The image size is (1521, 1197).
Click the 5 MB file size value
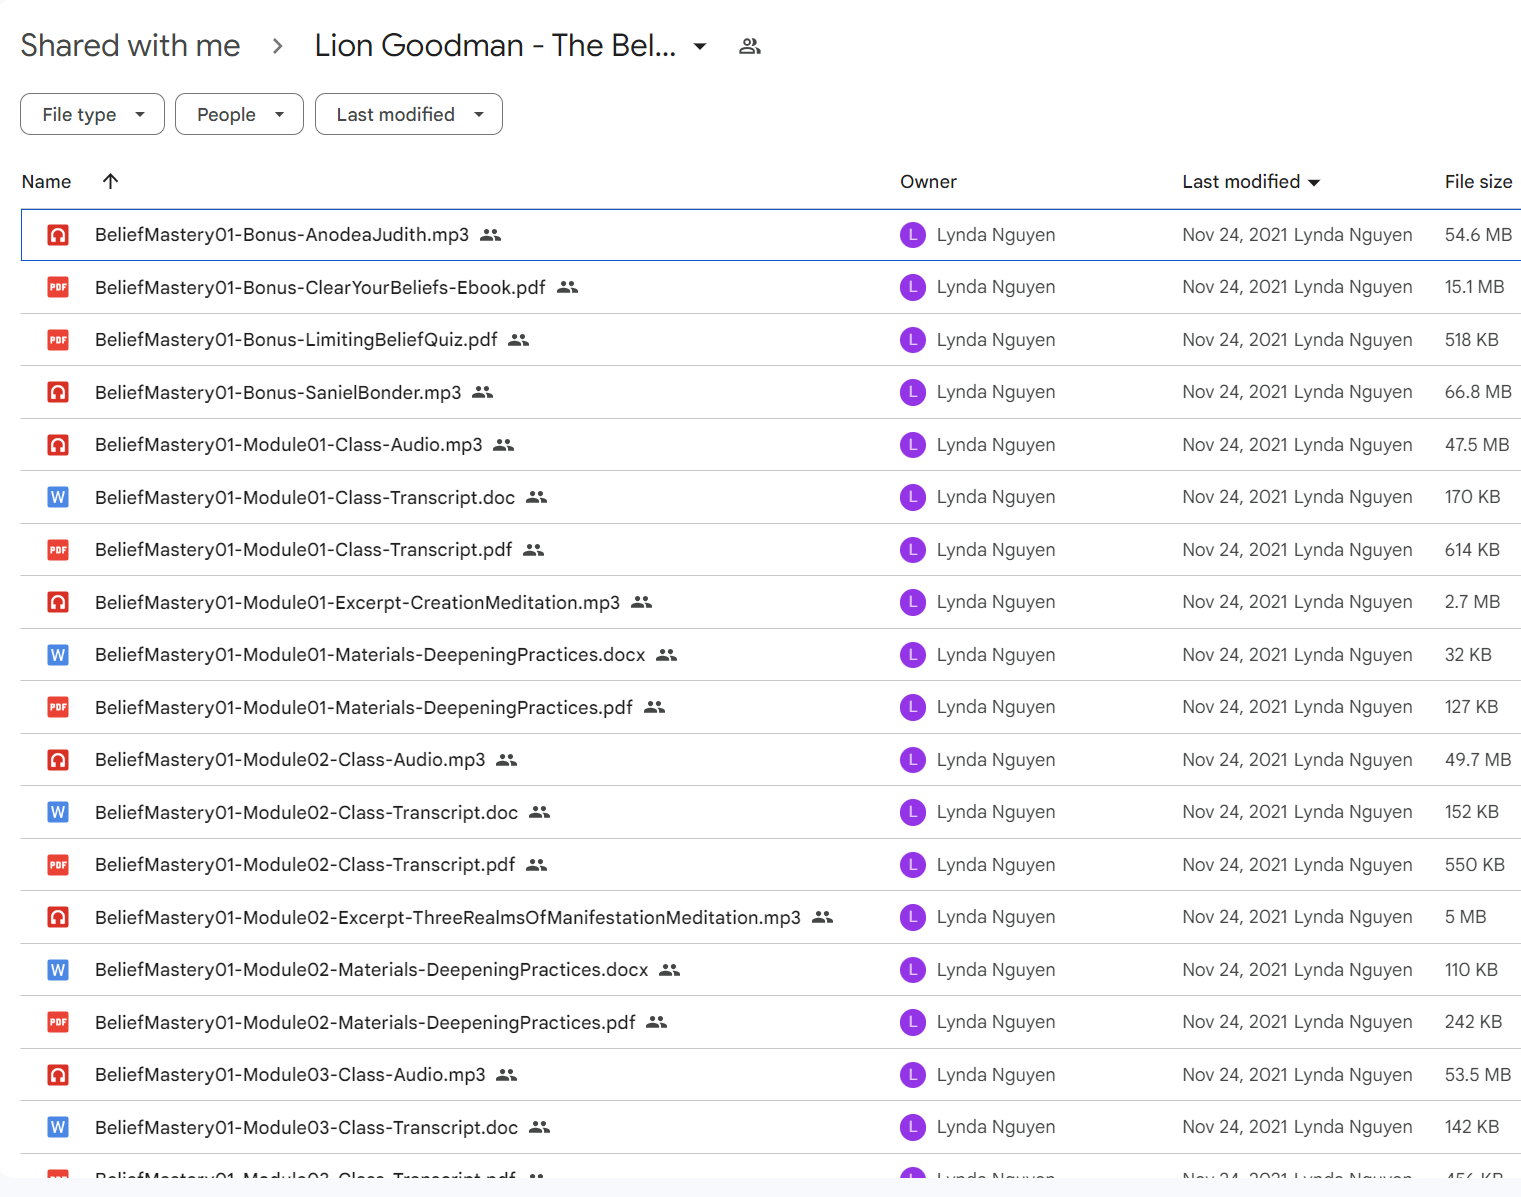click(x=1465, y=917)
